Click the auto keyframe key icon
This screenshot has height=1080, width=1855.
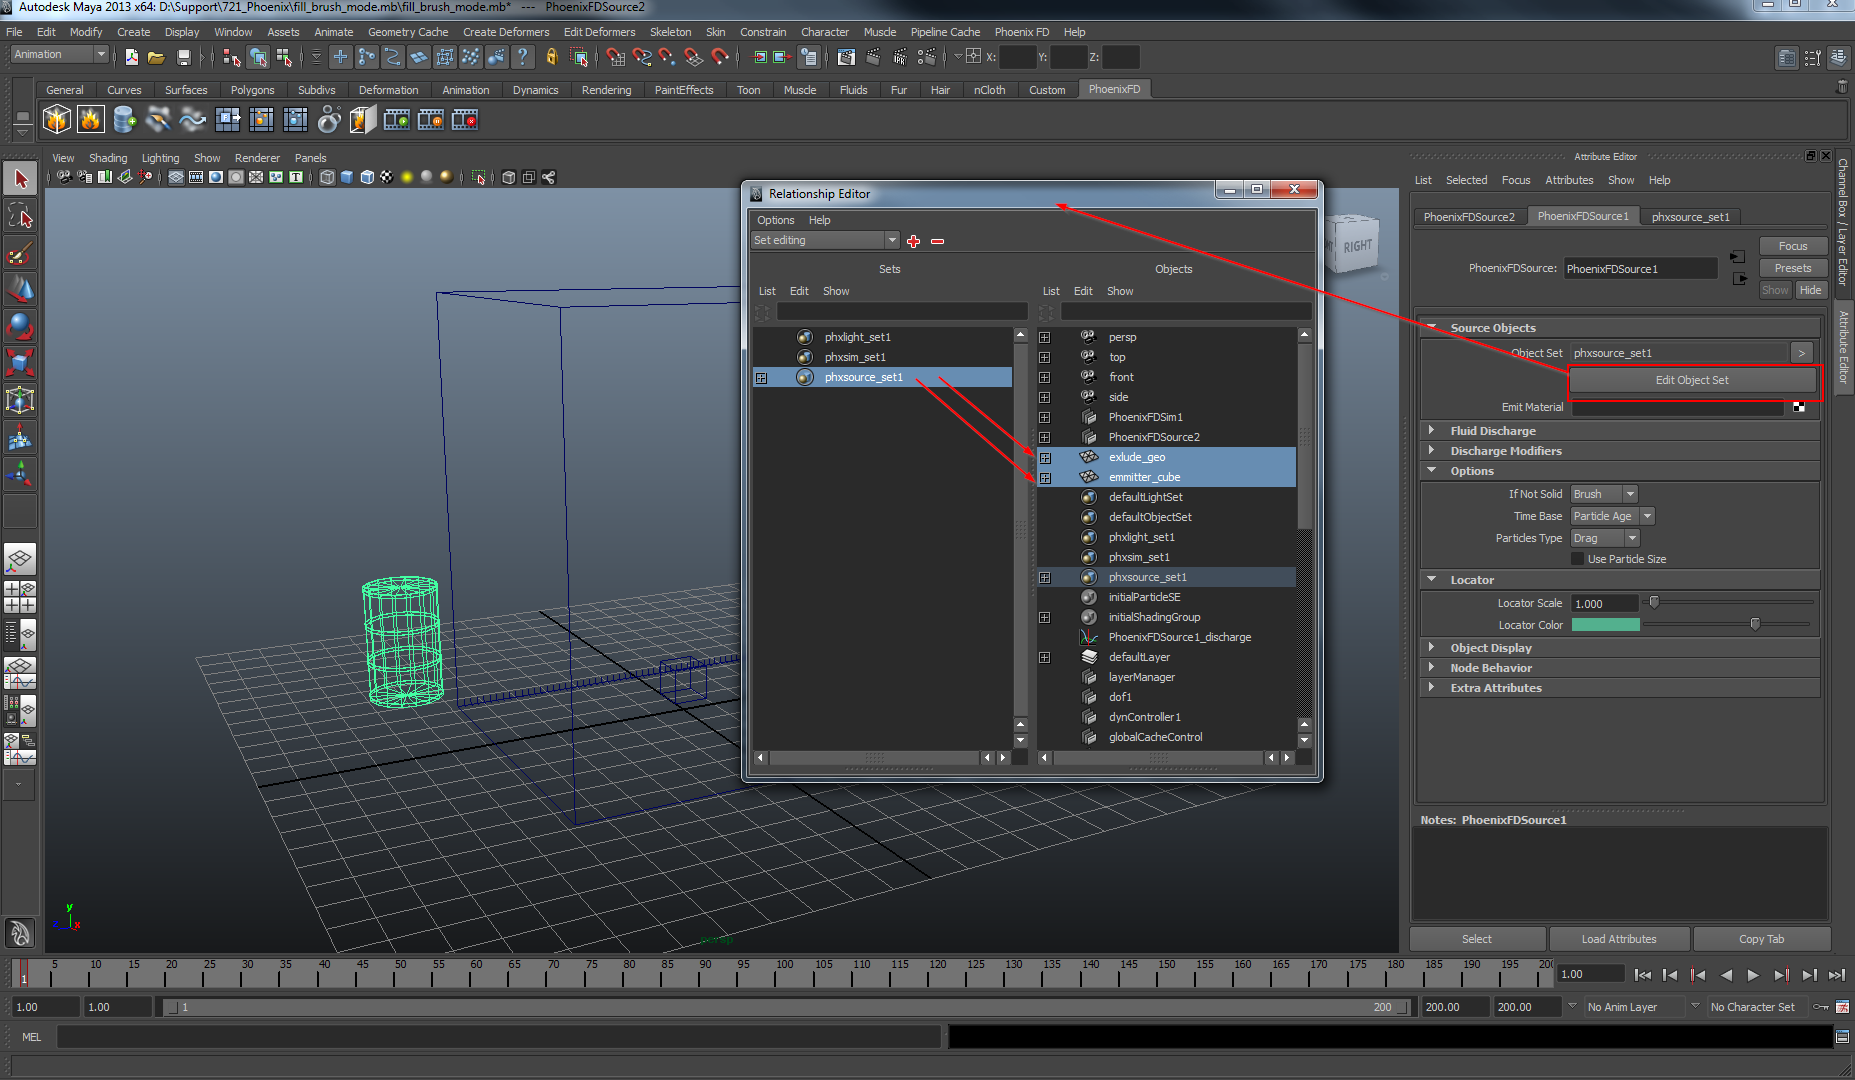pos(1821,1007)
